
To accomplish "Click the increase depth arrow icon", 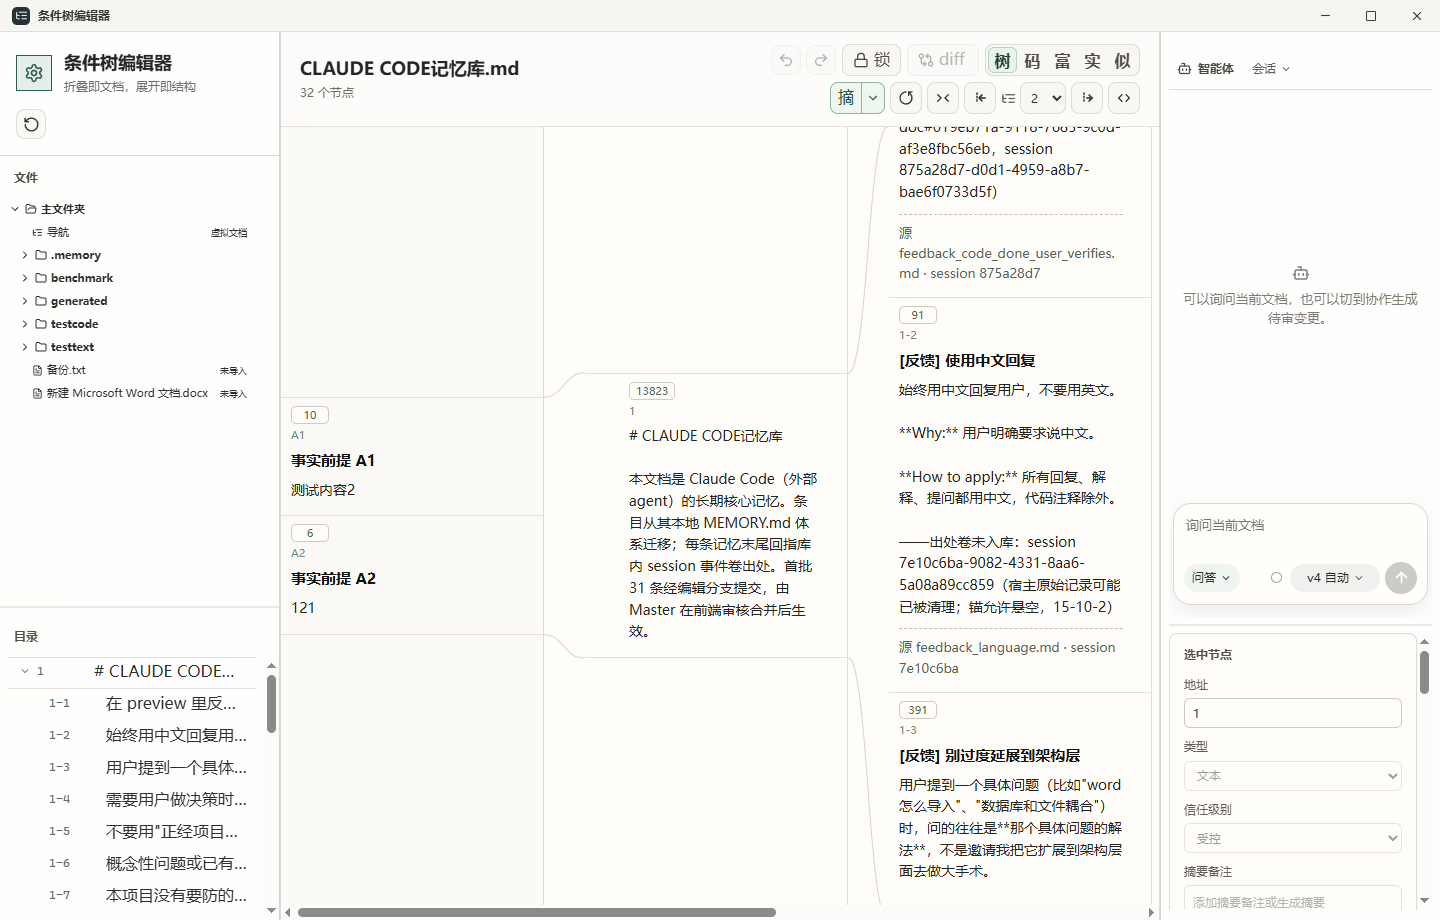I will [1087, 98].
